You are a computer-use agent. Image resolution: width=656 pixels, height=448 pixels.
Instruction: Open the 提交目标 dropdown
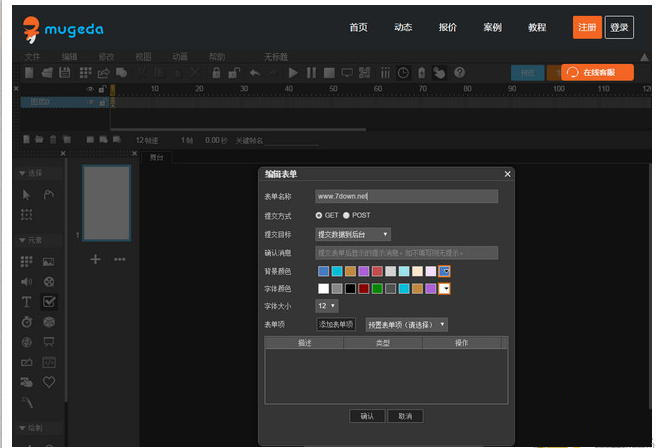(353, 234)
